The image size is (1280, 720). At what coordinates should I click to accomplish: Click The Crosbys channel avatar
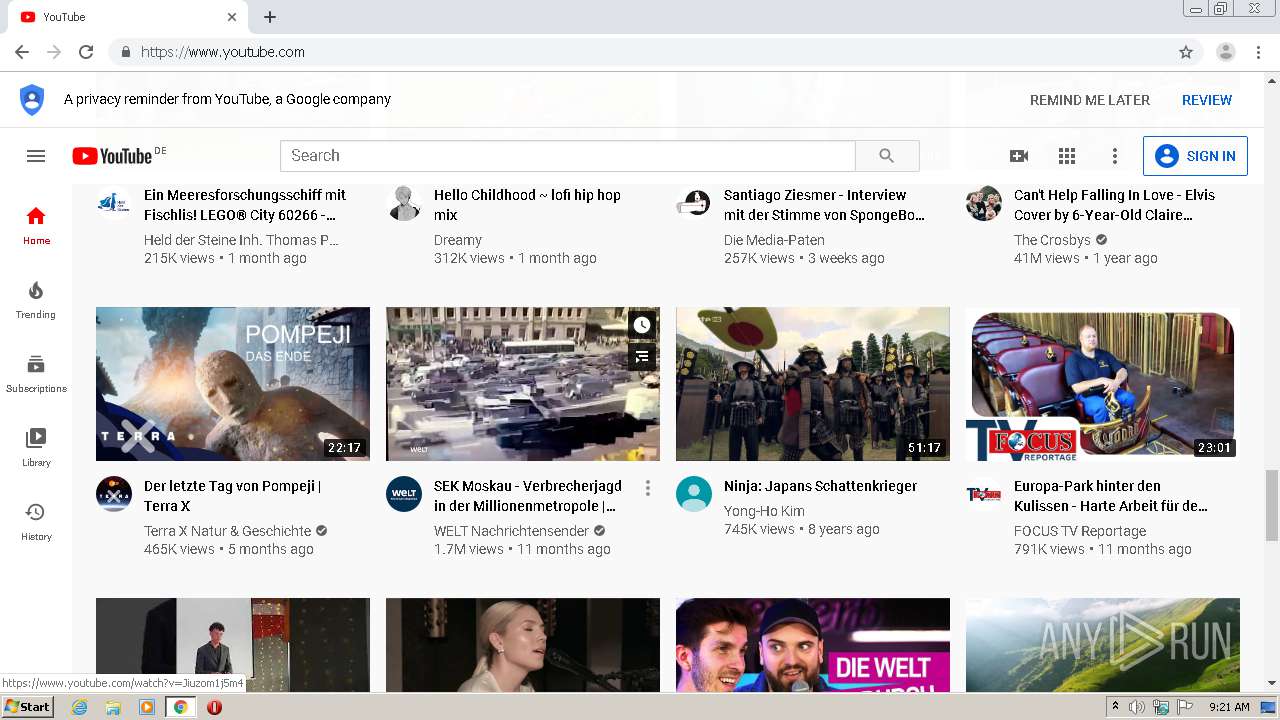984,203
